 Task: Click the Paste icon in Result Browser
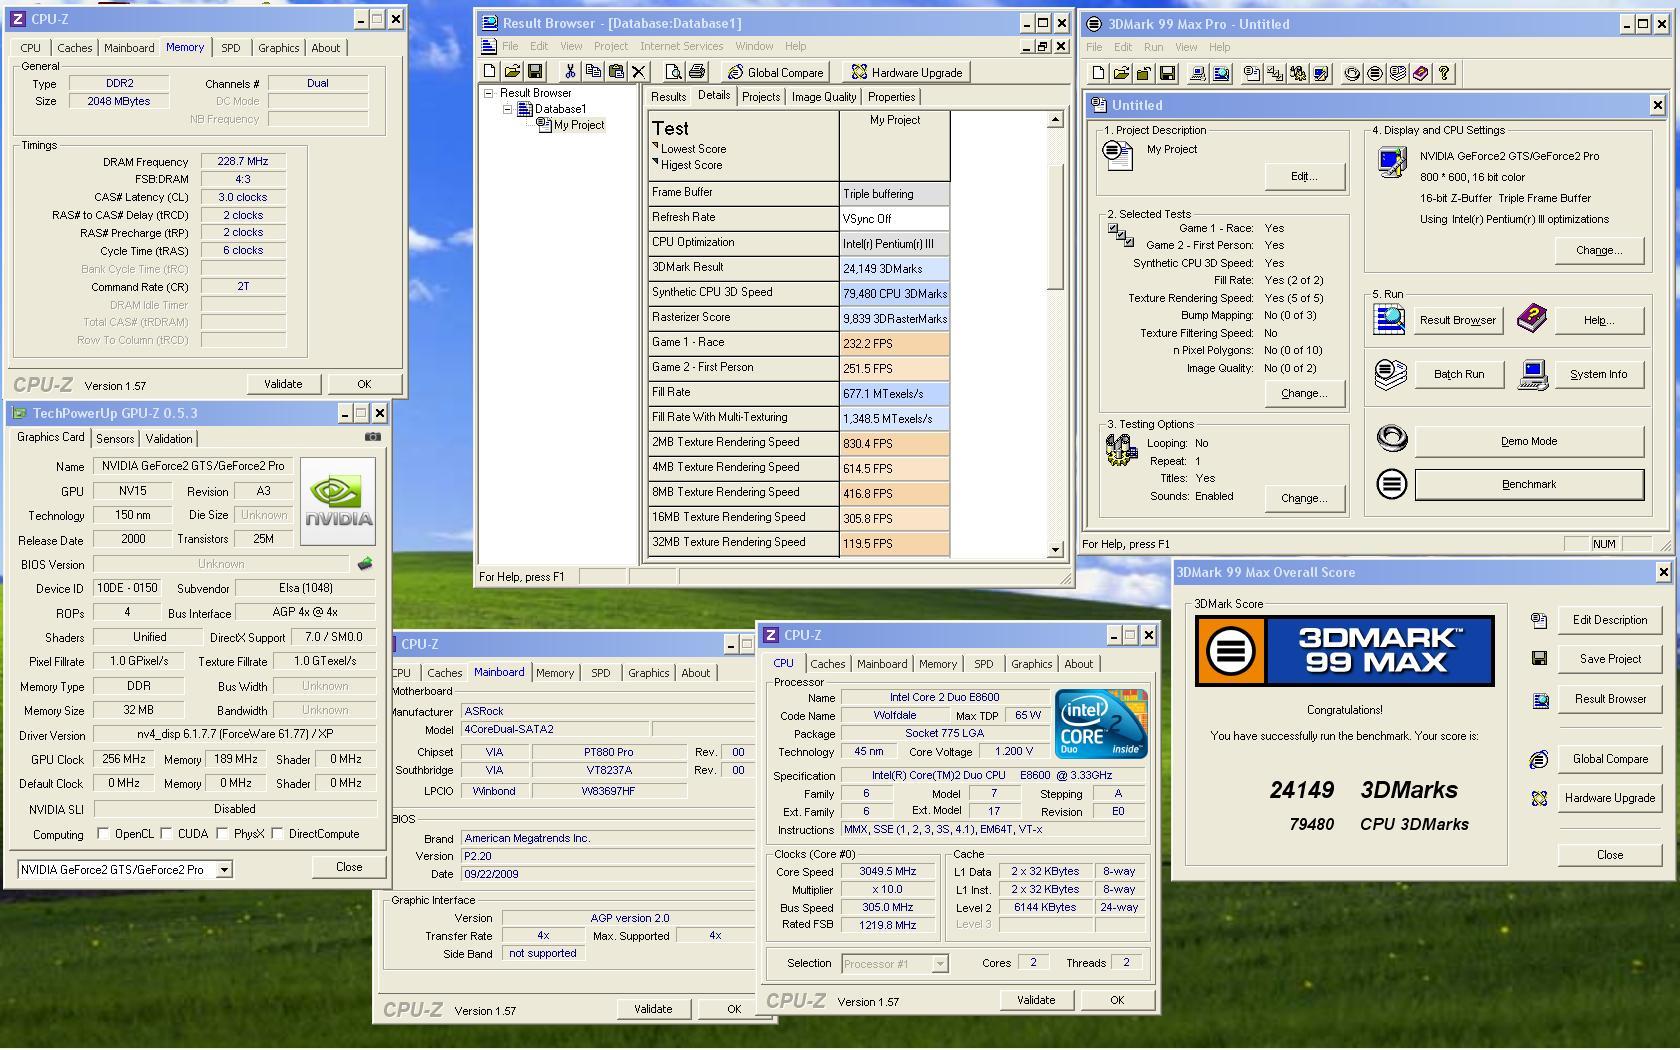616,72
